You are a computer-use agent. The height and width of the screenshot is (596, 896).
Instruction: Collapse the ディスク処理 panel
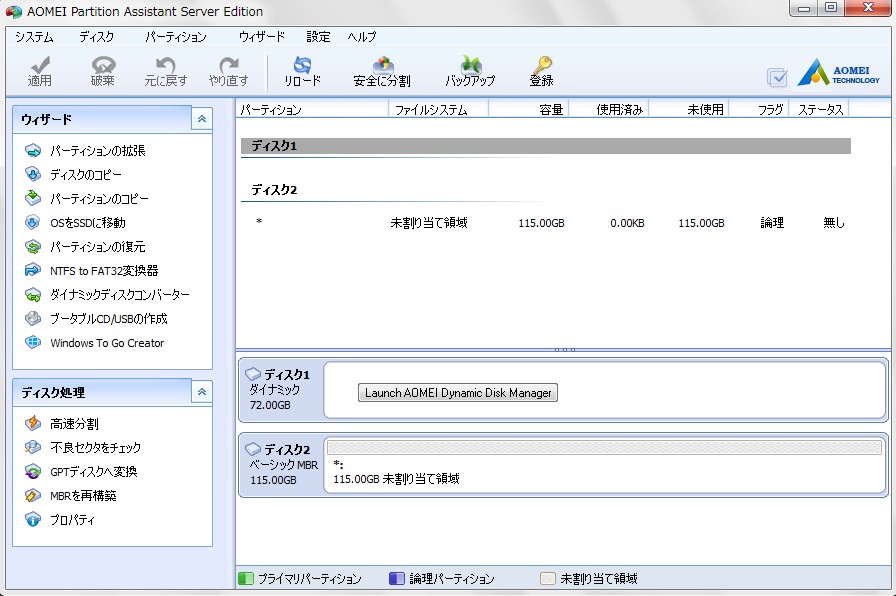[x=202, y=392]
